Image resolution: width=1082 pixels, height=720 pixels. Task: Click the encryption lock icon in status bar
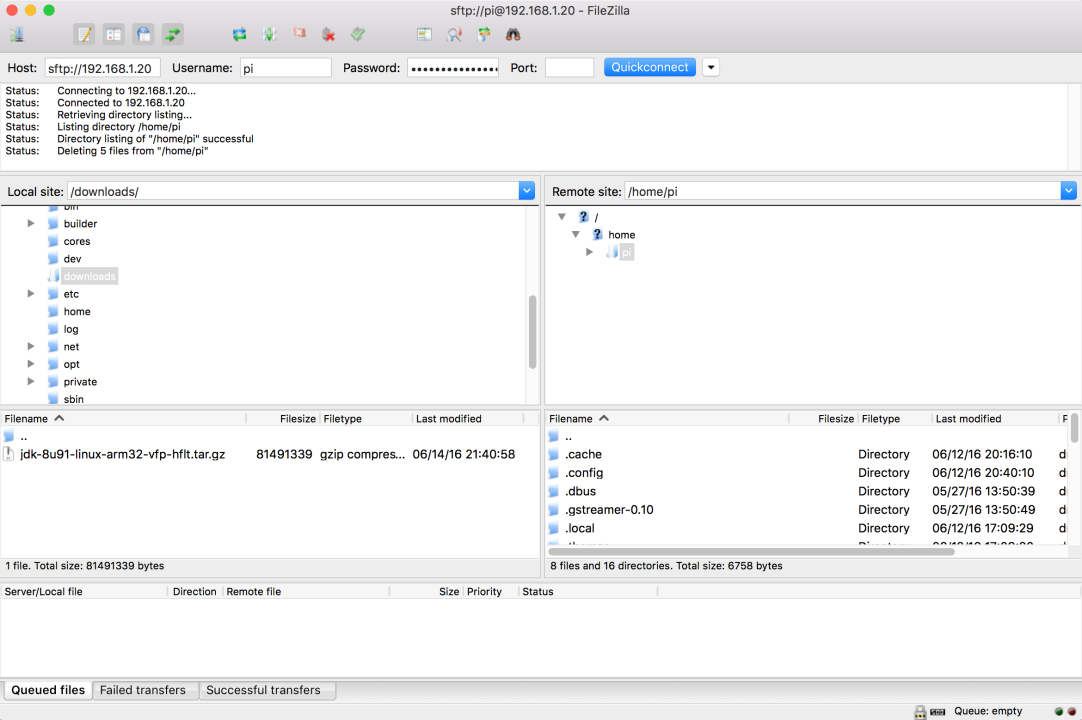921,712
